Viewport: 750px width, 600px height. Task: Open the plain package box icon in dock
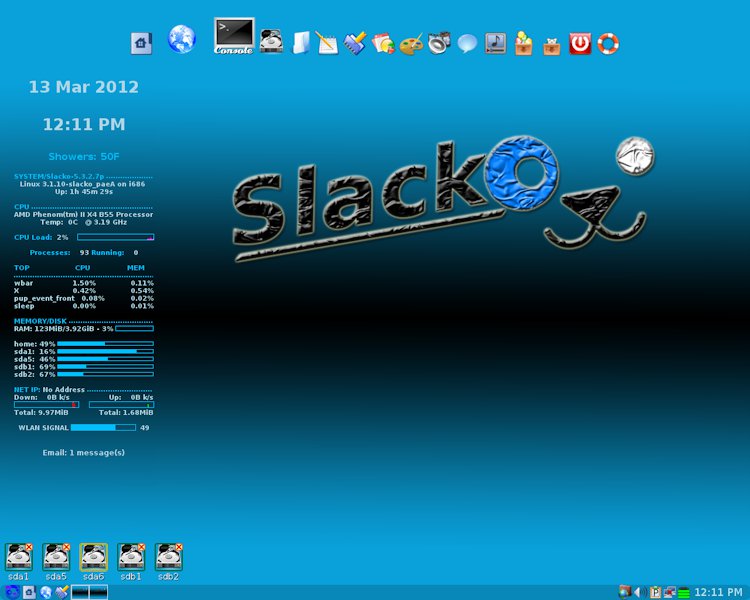click(x=551, y=46)
